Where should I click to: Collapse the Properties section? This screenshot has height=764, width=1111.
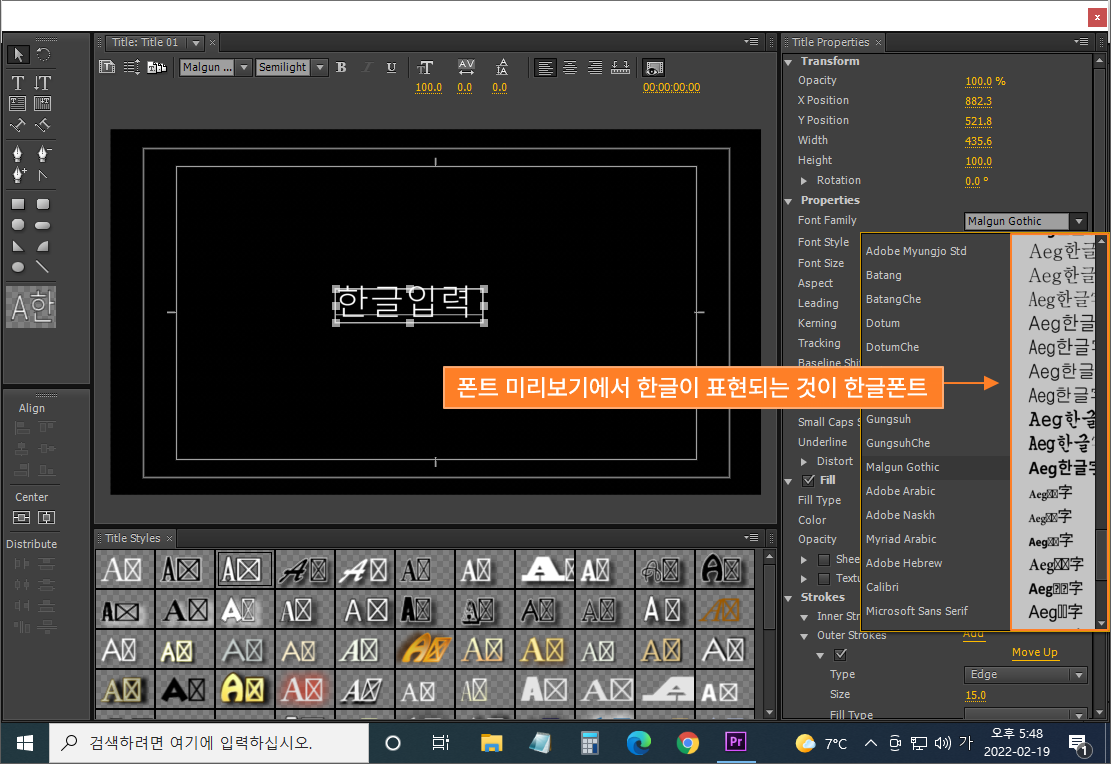(789, 201)
